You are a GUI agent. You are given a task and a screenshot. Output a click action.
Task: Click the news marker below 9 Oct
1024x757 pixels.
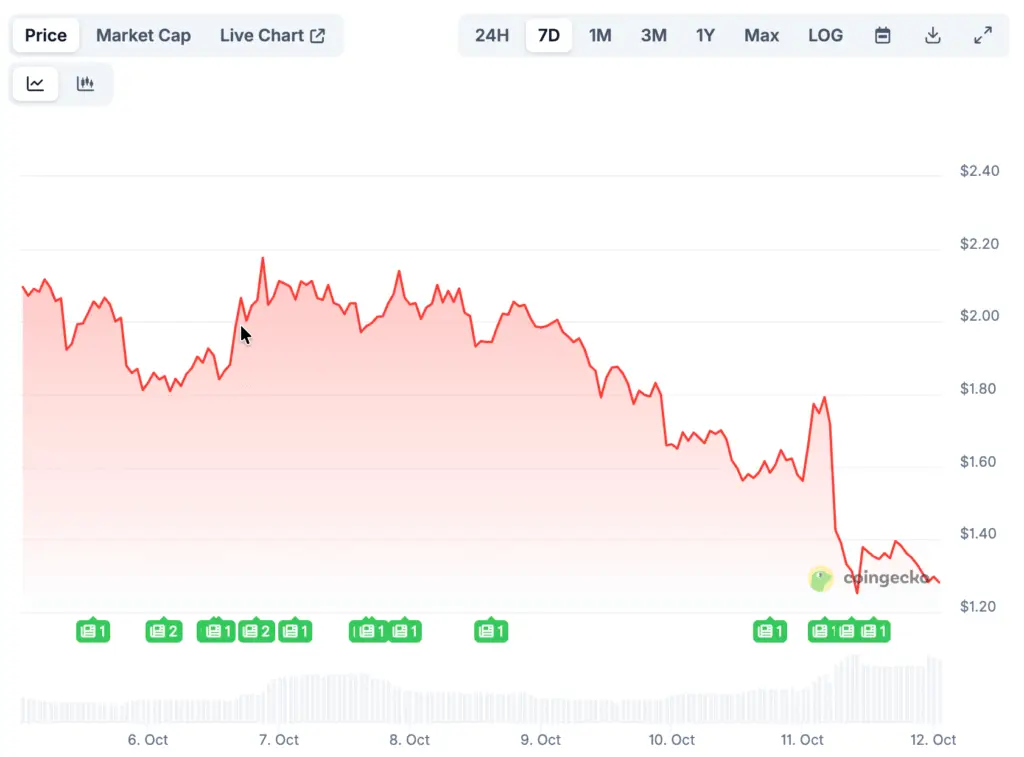tap(491, 631)
